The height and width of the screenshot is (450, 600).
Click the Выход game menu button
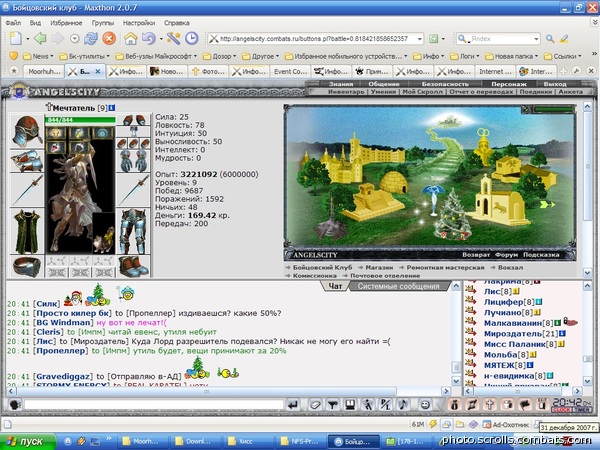click(x=554, y=84)
